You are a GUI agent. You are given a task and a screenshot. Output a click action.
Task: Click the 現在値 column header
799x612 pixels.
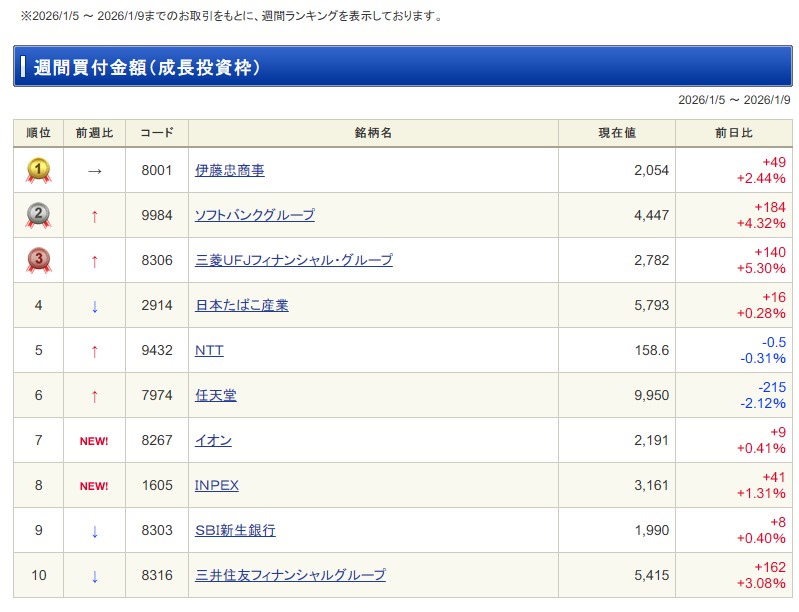pos(617,133)
